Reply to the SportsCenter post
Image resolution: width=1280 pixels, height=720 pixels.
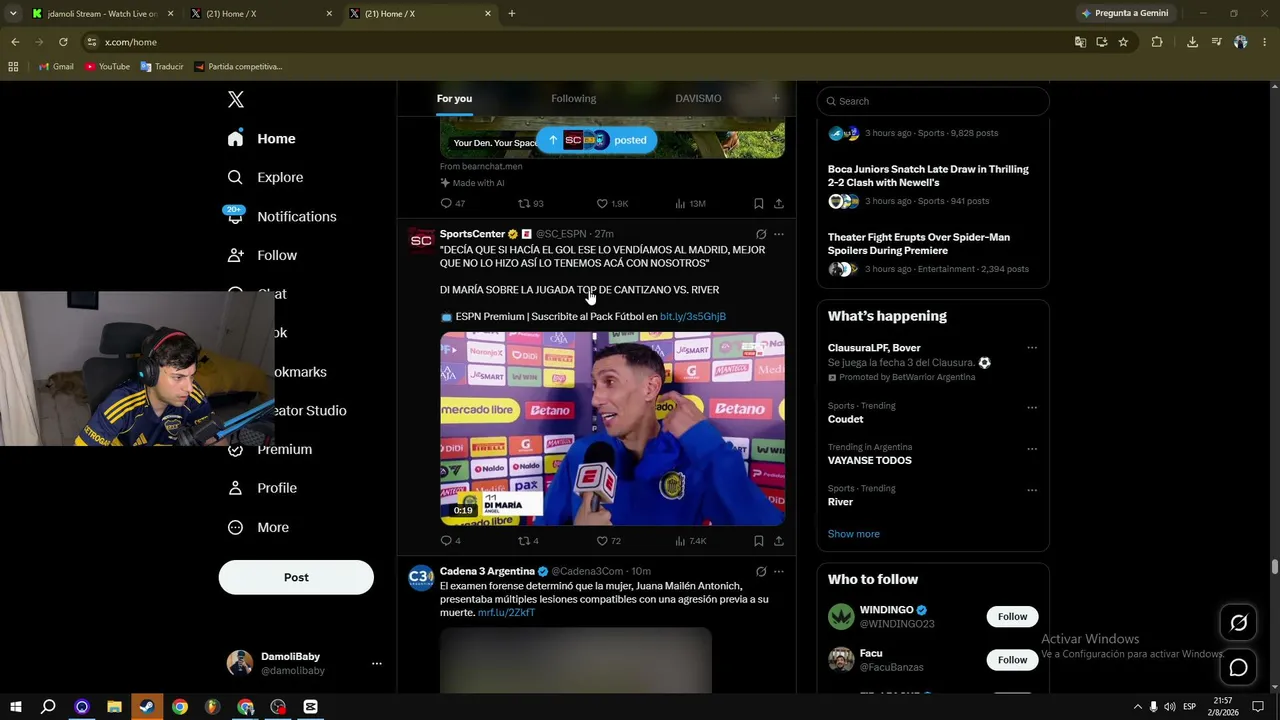coord(451,541)
